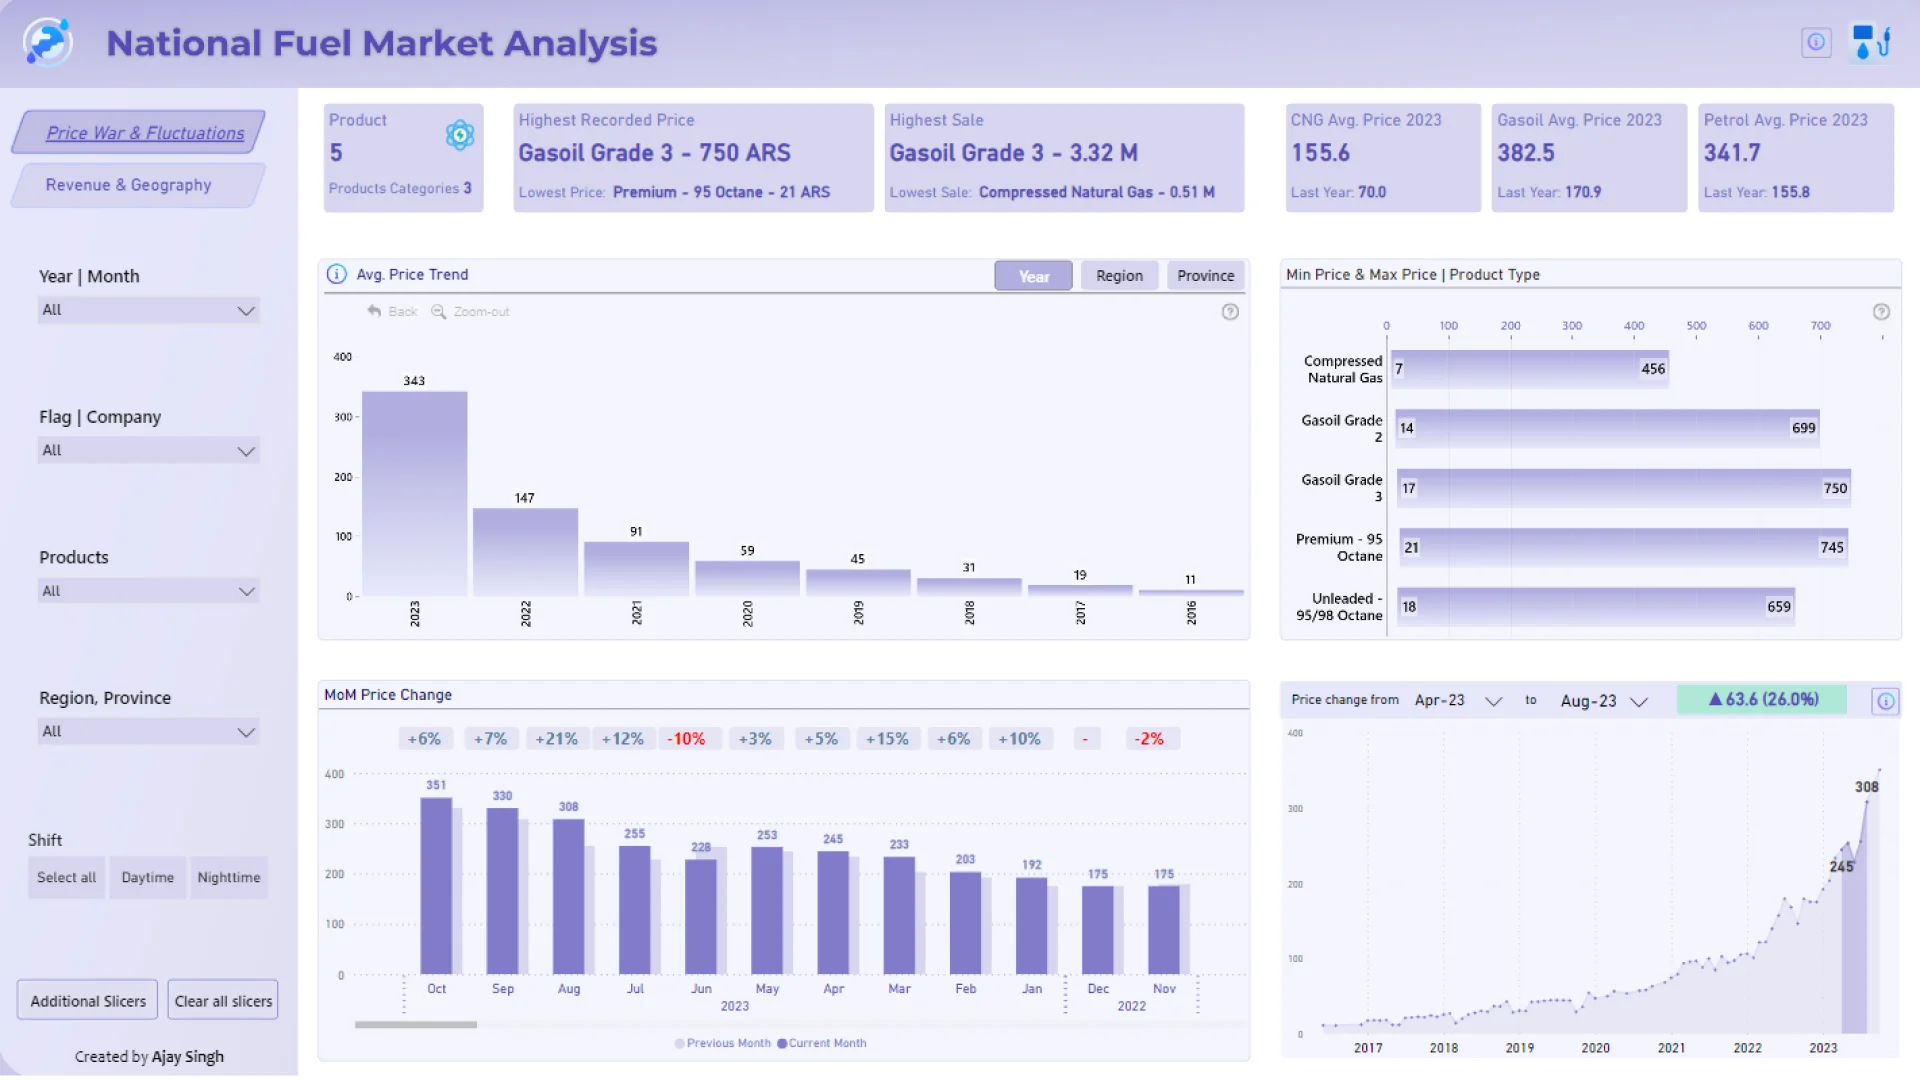Viewport: 1920px width, 1080px height.
Task: Expand the Year | Month dropdown
Action: pos(149,310)
